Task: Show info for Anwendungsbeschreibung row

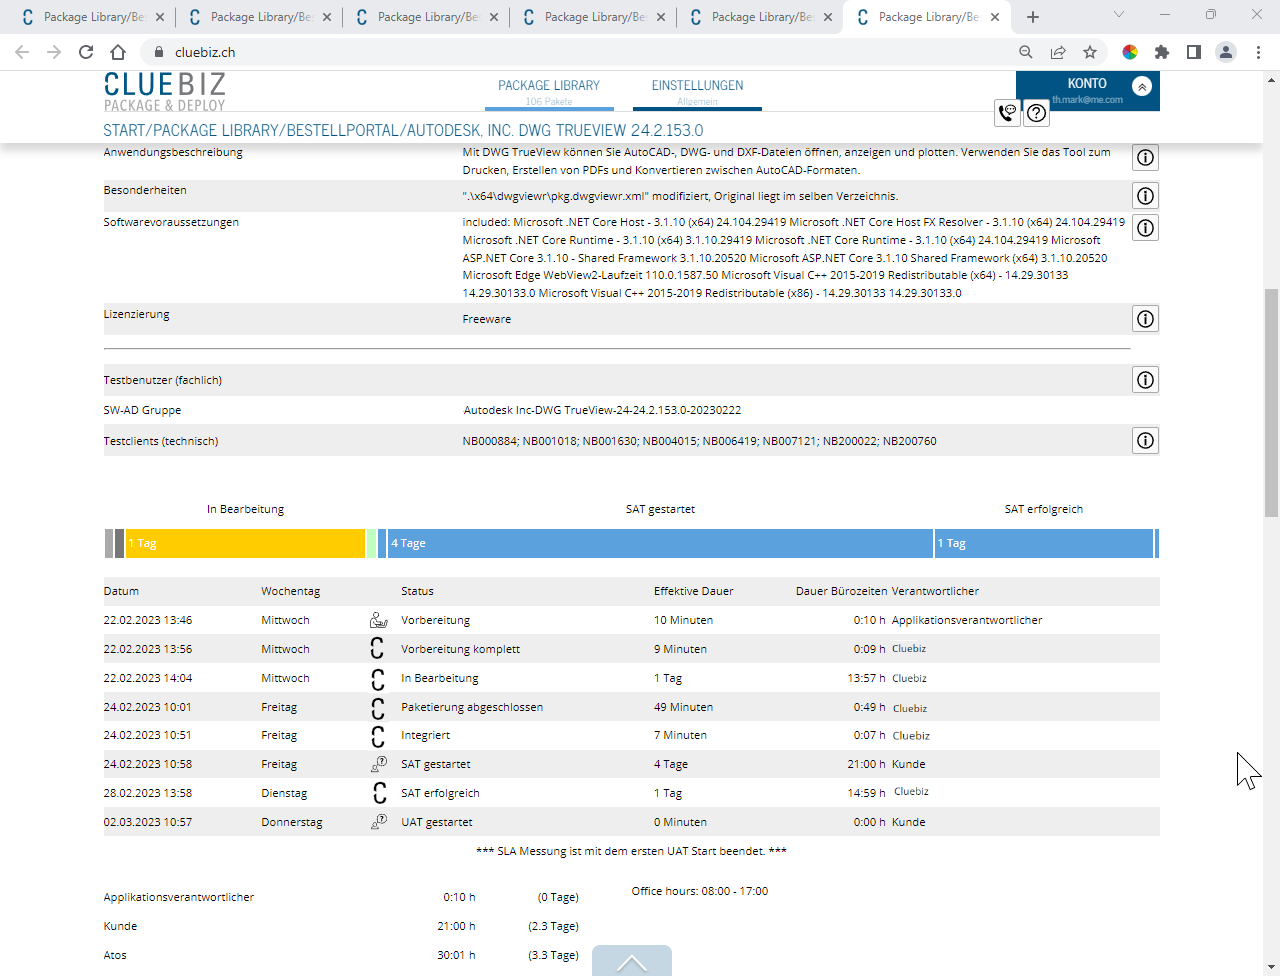Action: (x=1145, y=157)
